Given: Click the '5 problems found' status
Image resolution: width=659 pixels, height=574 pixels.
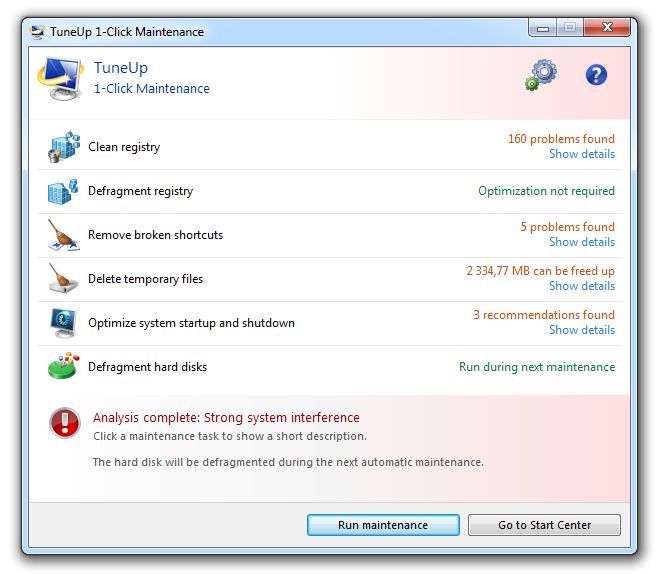Looking at the screenshot, I should pos(567,227).
